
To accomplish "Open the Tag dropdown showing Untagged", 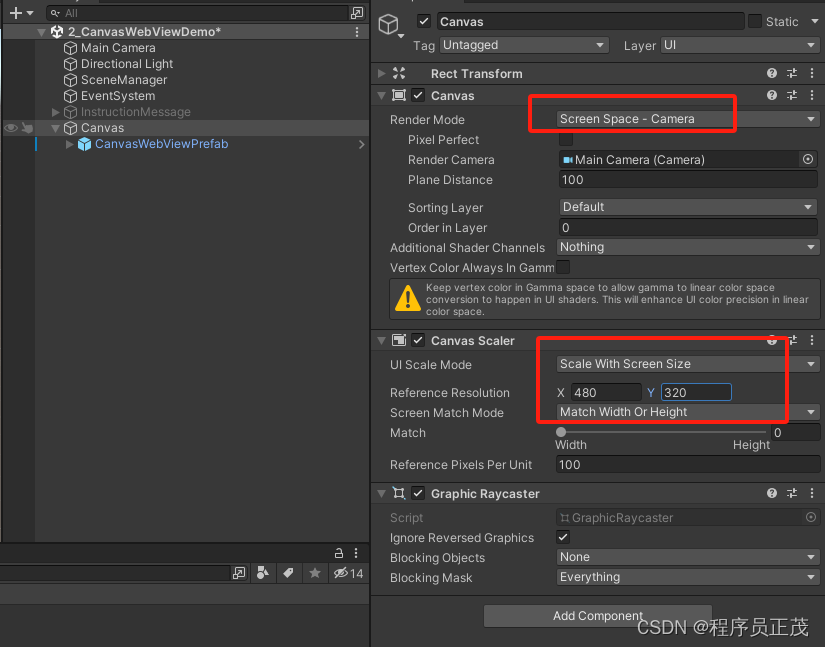I will tap(524, 45).
